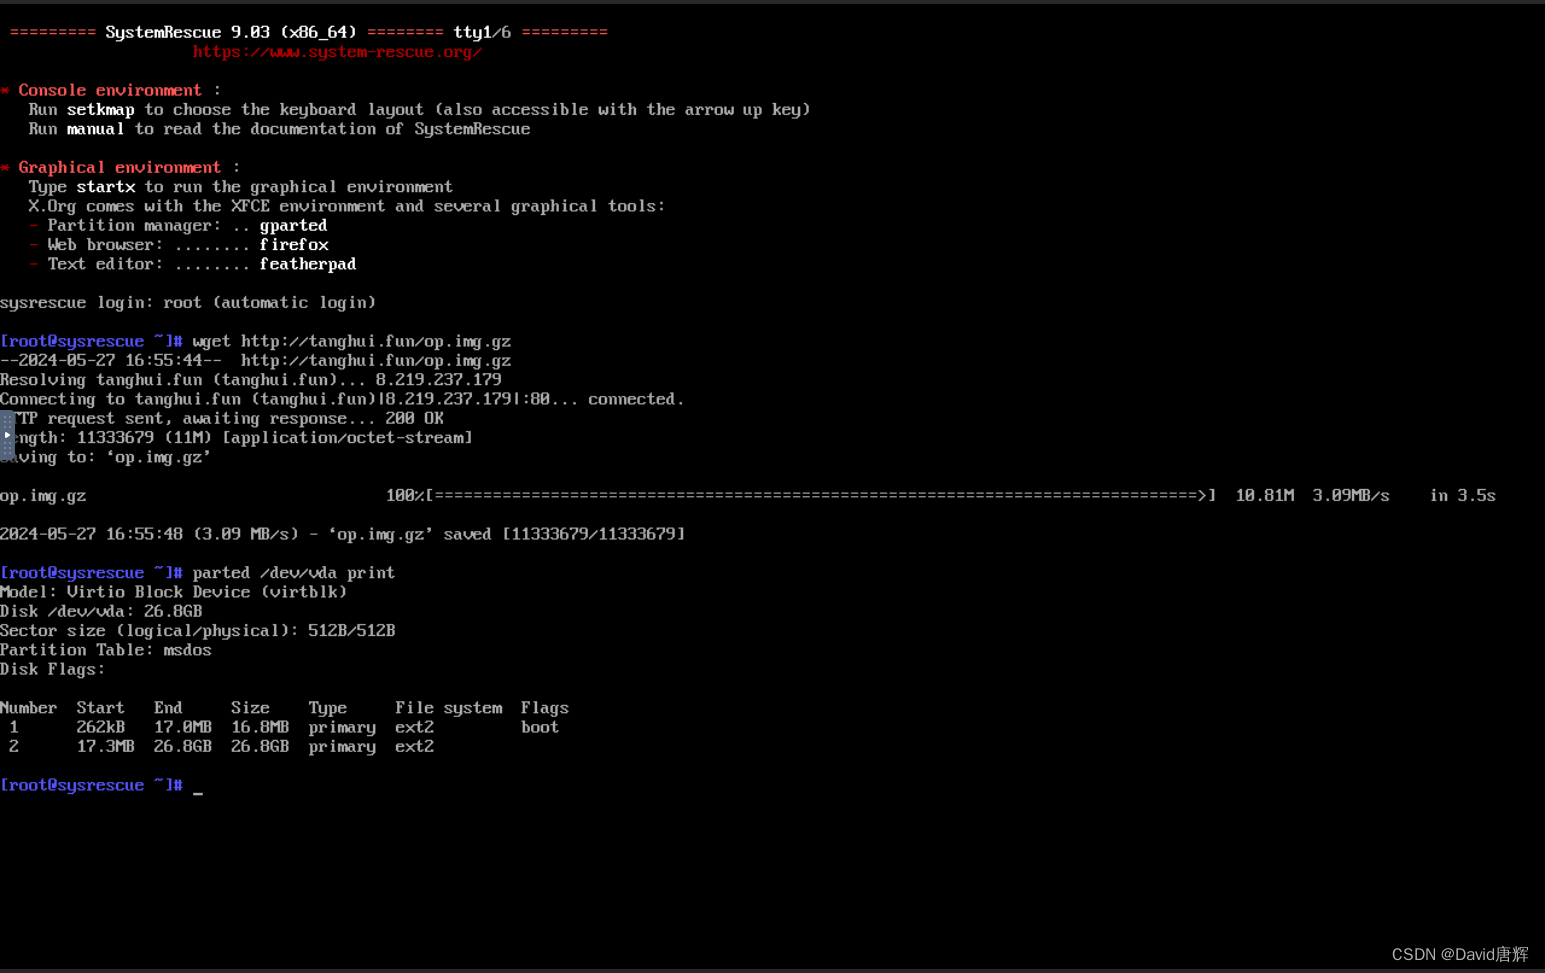Click the parted /dev/vda print command line
The height and width of the screenshot is (973, 1545).
pos(293,572)
